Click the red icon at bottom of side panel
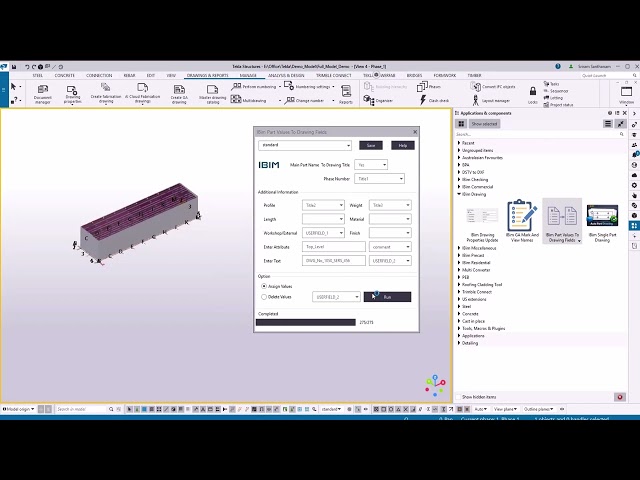Screen dimensions: 640x480 [x=620, y=397]
